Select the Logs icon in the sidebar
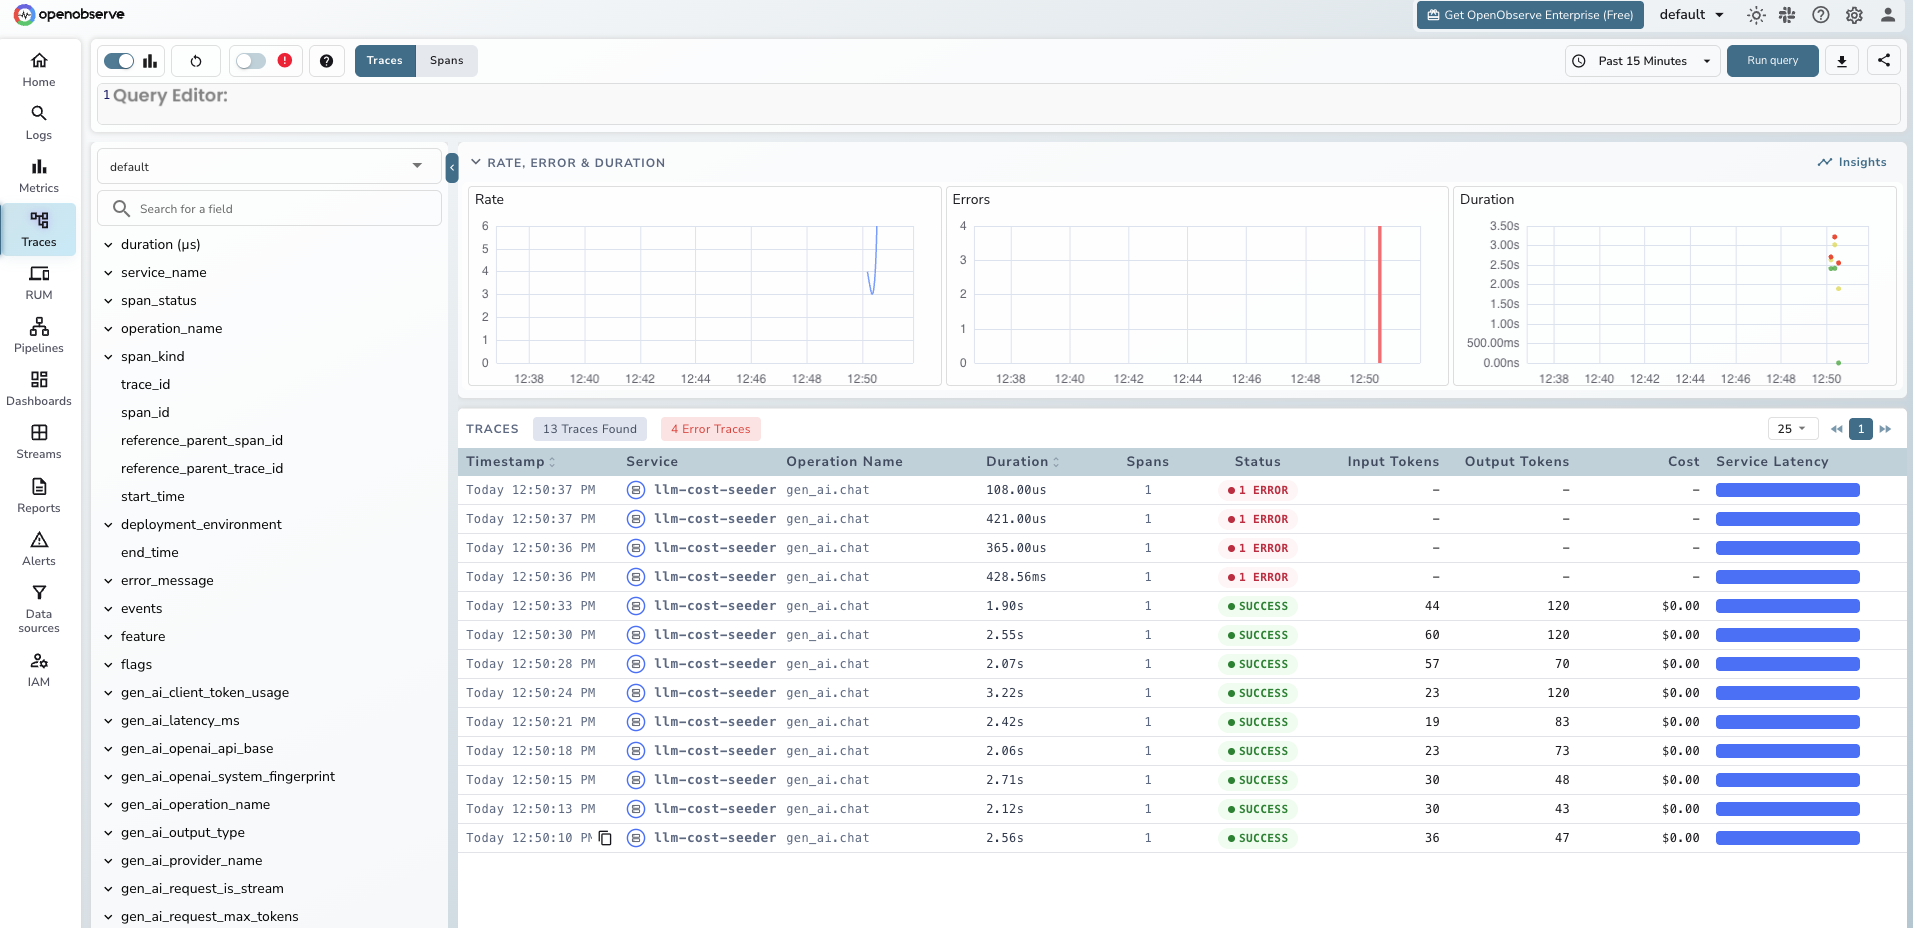This screenshot has height=928, width=1913. click(38, 120)
